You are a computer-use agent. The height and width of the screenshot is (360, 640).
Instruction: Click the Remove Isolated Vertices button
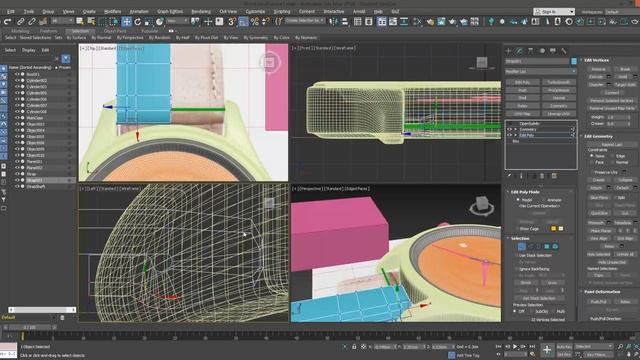coord(611,100)
